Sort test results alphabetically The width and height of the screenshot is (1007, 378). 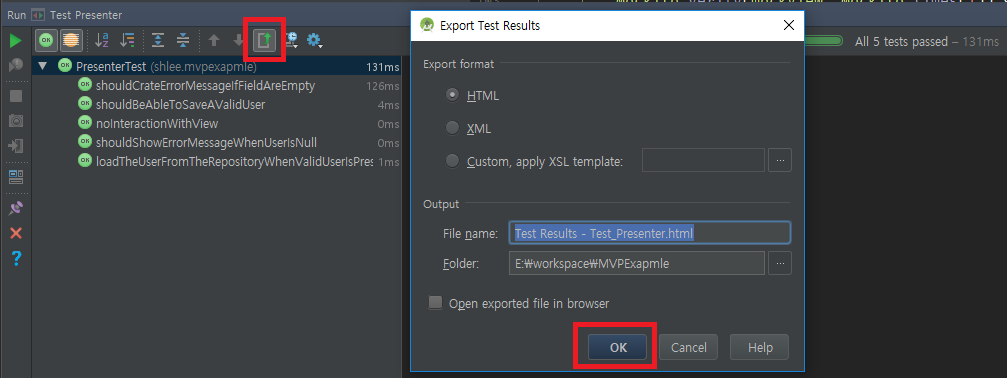pos(101,40)
